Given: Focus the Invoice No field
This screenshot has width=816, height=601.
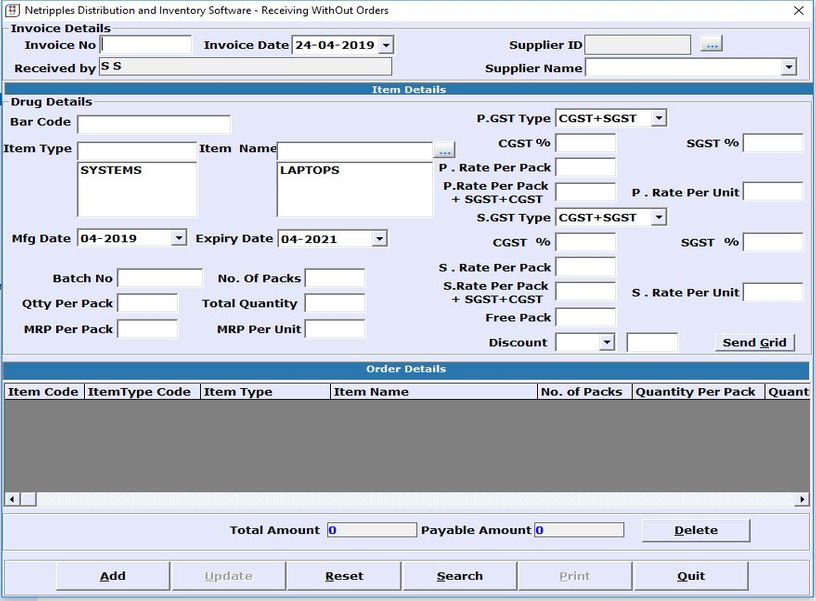Looking at the screenshot, I should pos(146,45).
